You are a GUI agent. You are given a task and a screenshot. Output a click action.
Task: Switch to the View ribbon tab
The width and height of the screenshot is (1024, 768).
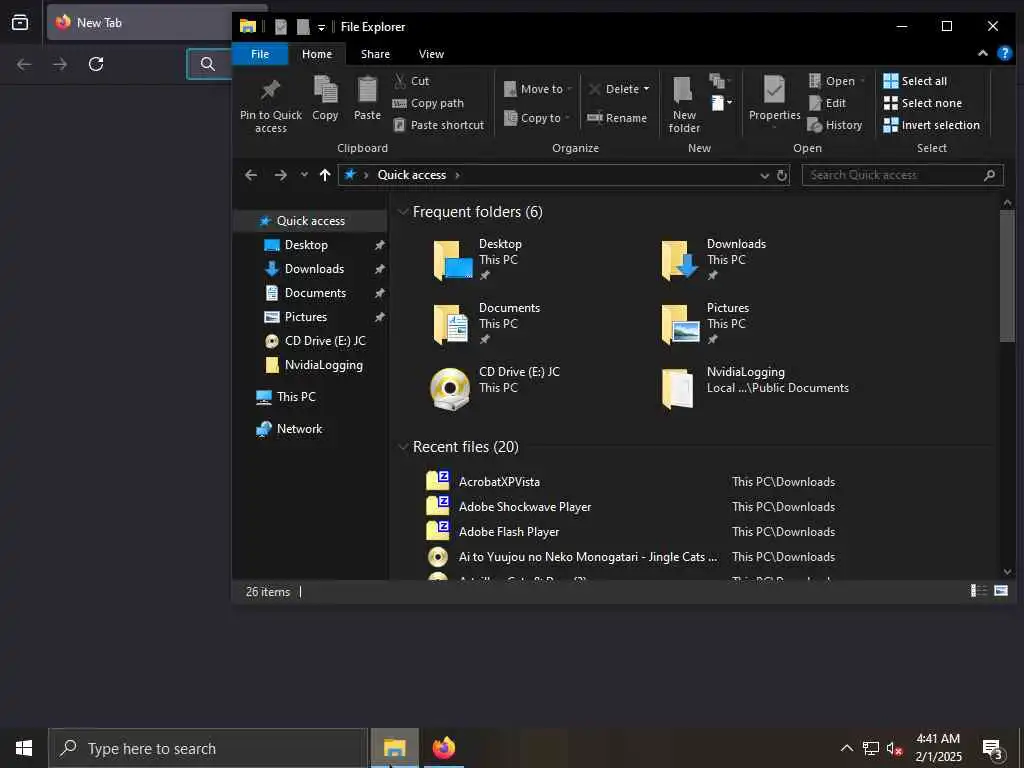click(x=431, y=54)
